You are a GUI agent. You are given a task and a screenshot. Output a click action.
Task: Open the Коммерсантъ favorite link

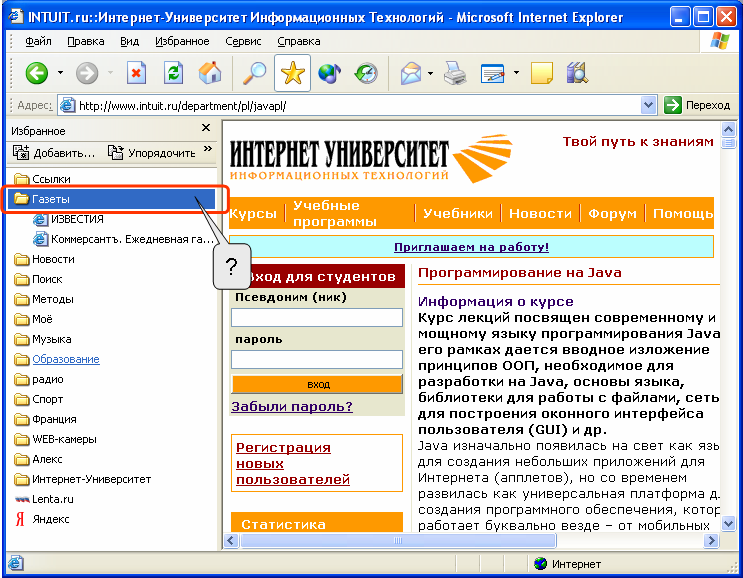(x=124, y=239)
